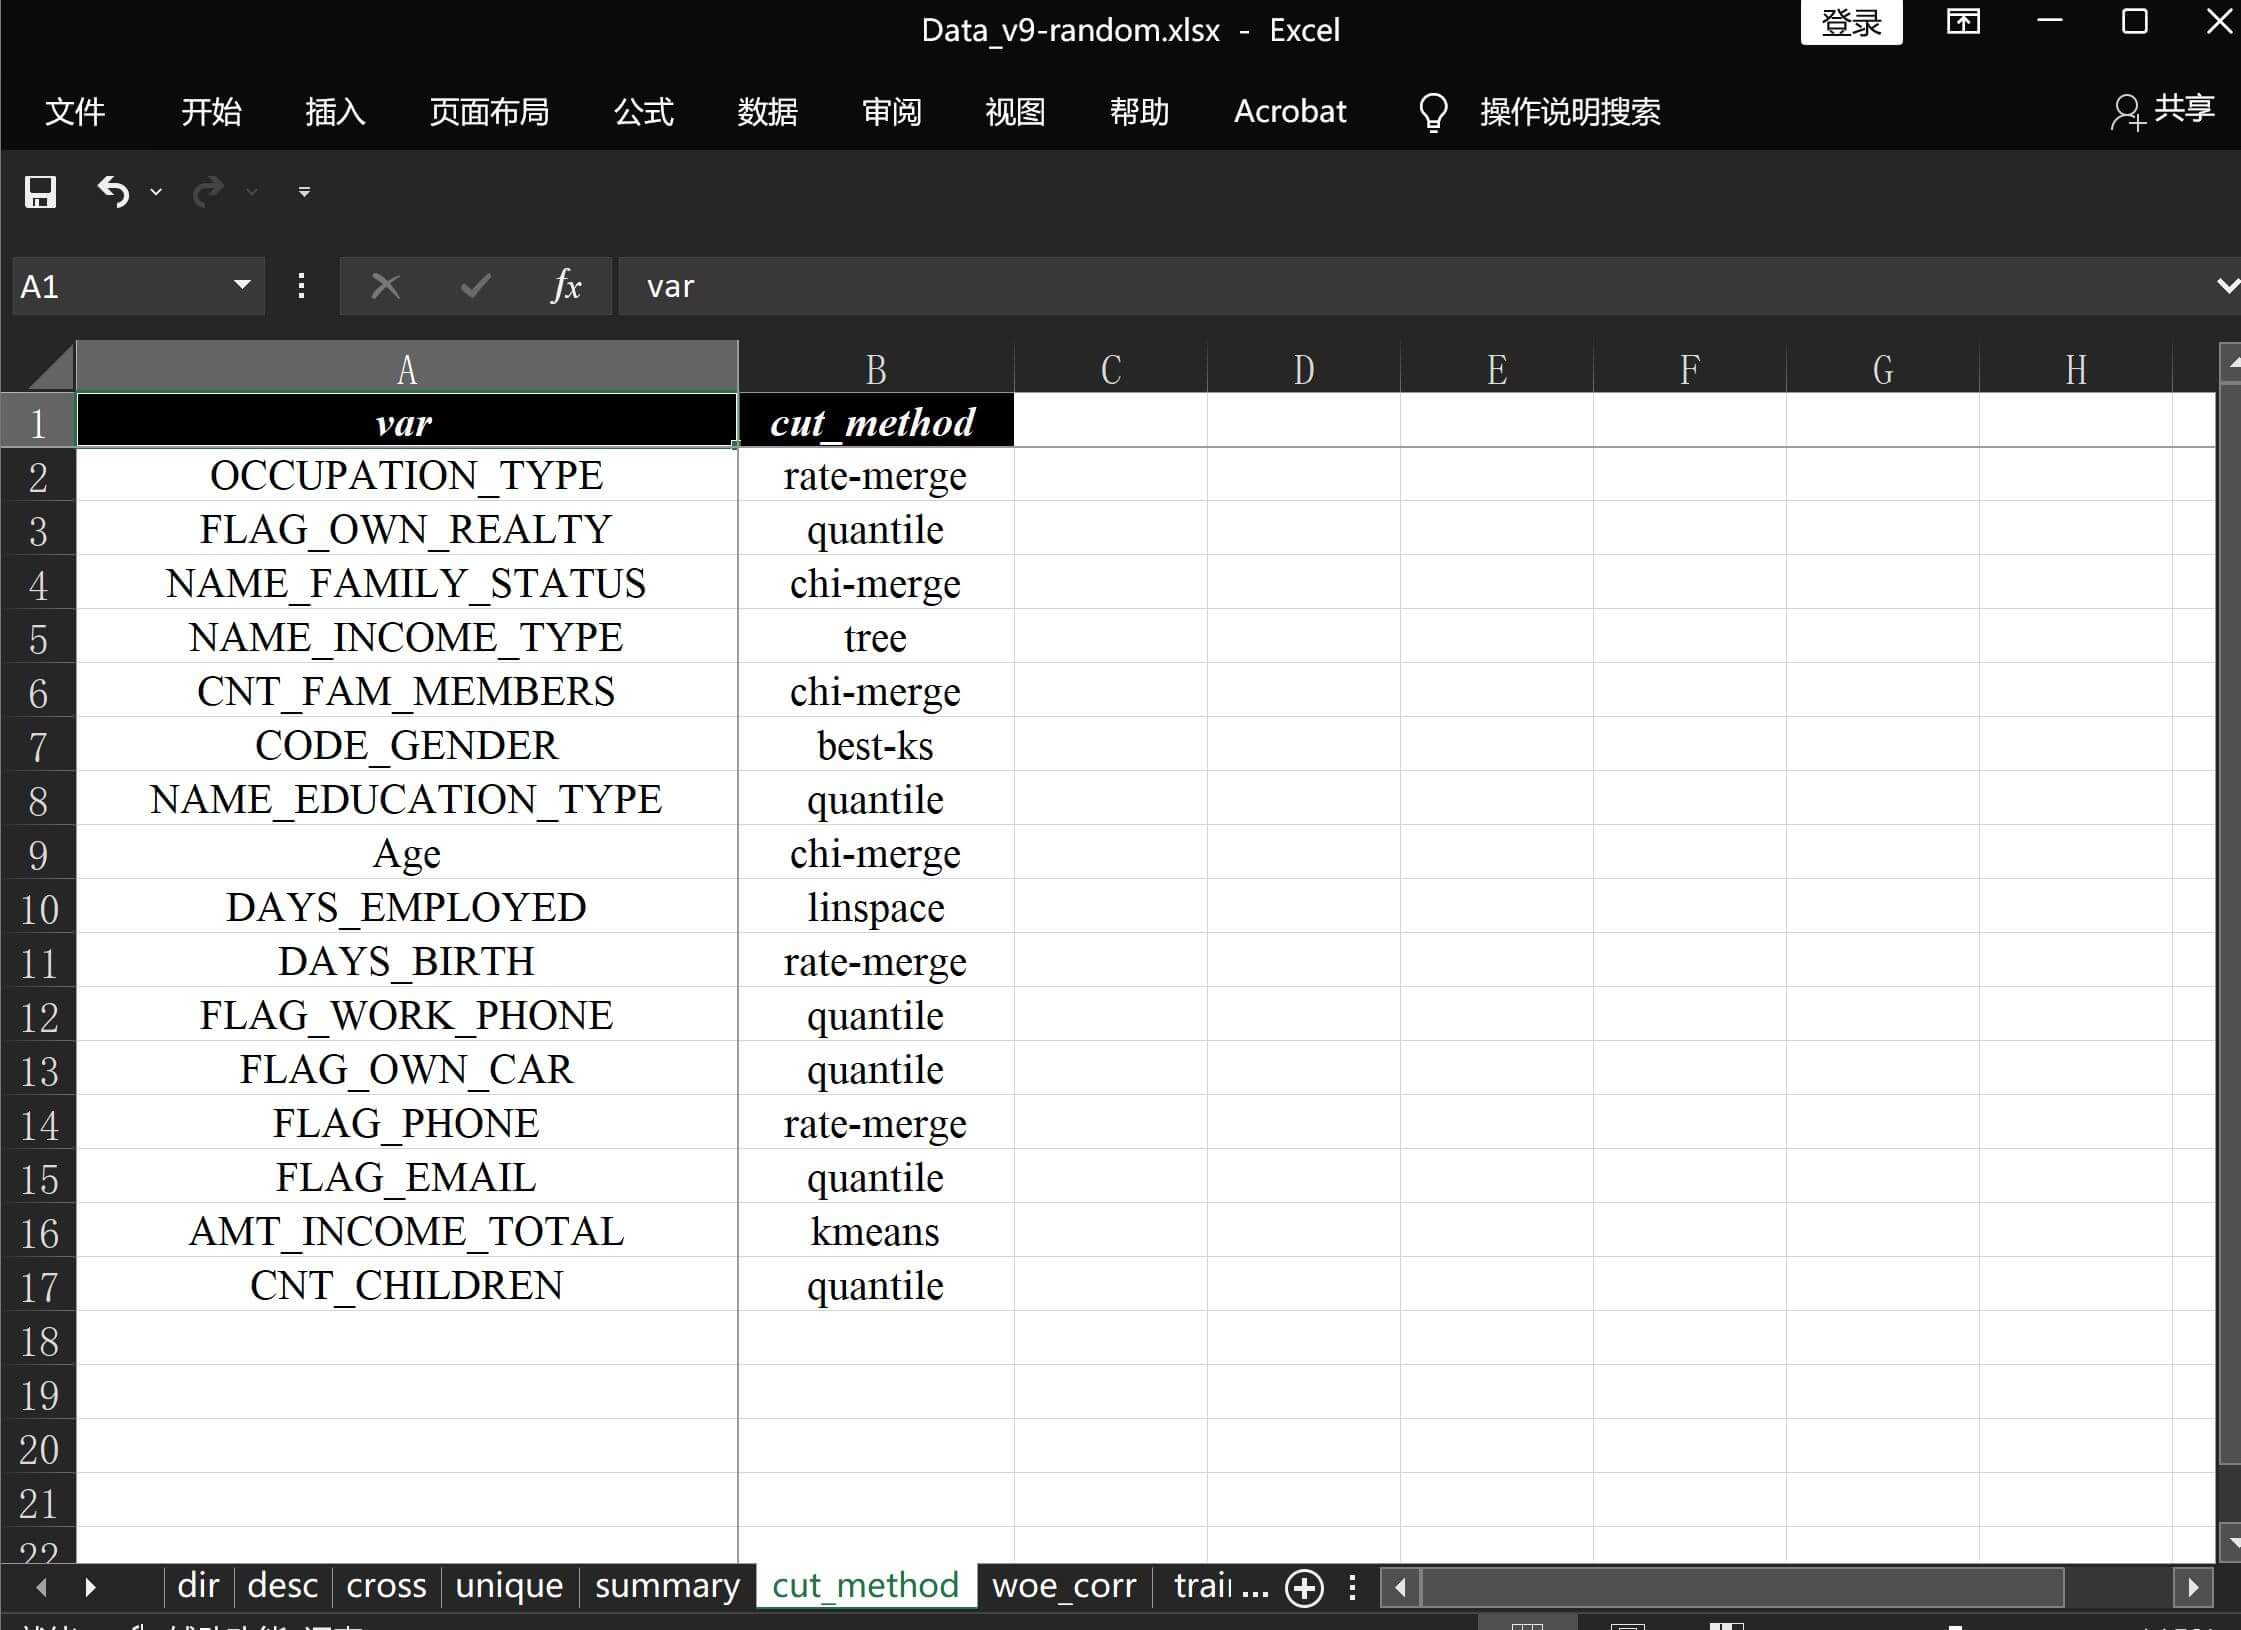Add a new sheet with plus icon
This screenshot has height=1630, width=2241.
pyautogui.click(x=1304, y=1588)
